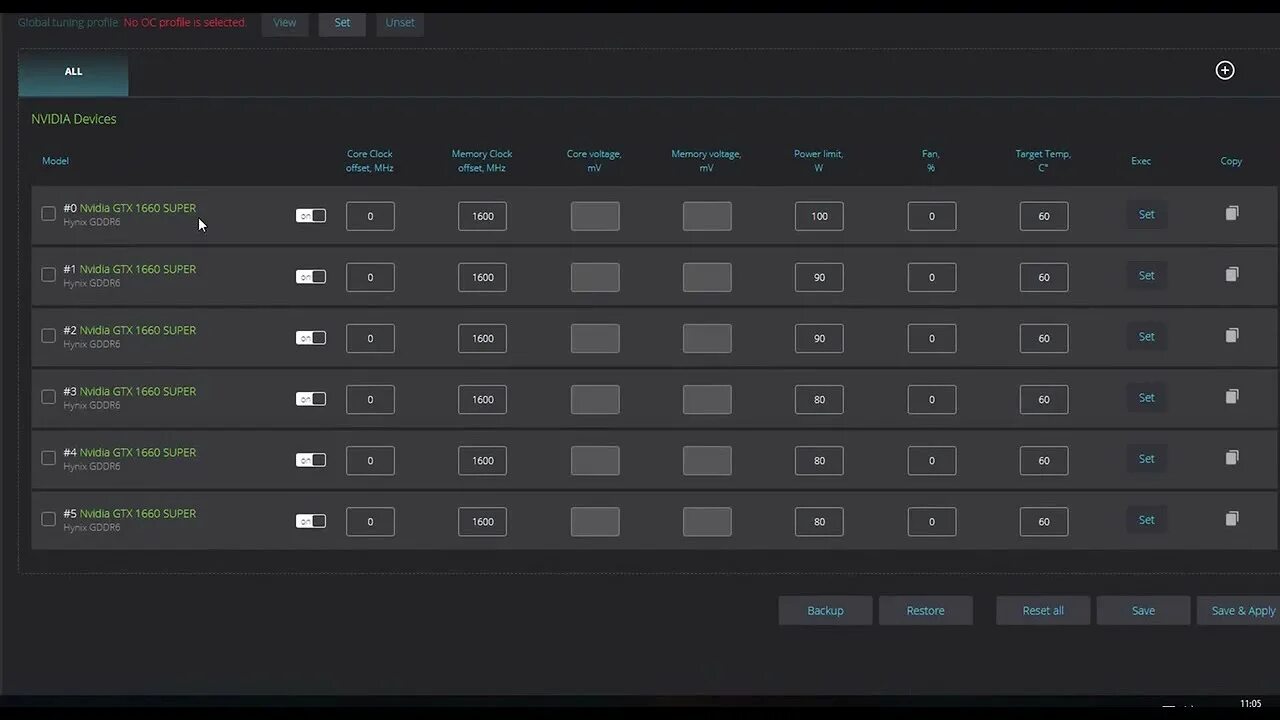Focus Target Temp field for GPU #5

1044,521
